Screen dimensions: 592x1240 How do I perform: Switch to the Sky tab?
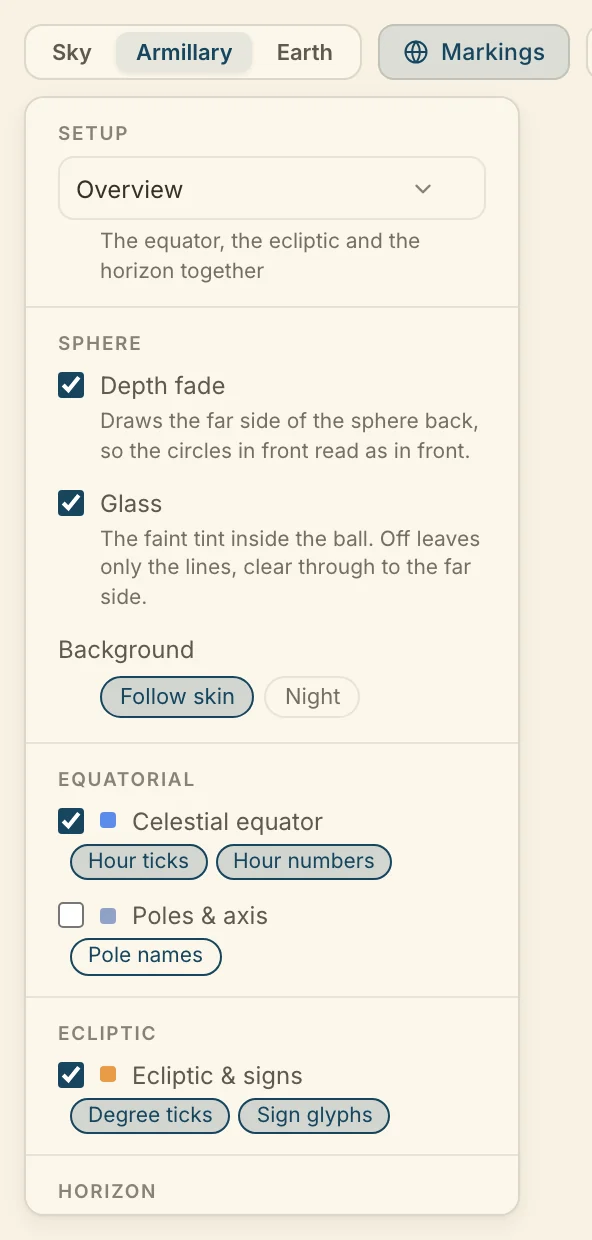(x=72, y=52)
